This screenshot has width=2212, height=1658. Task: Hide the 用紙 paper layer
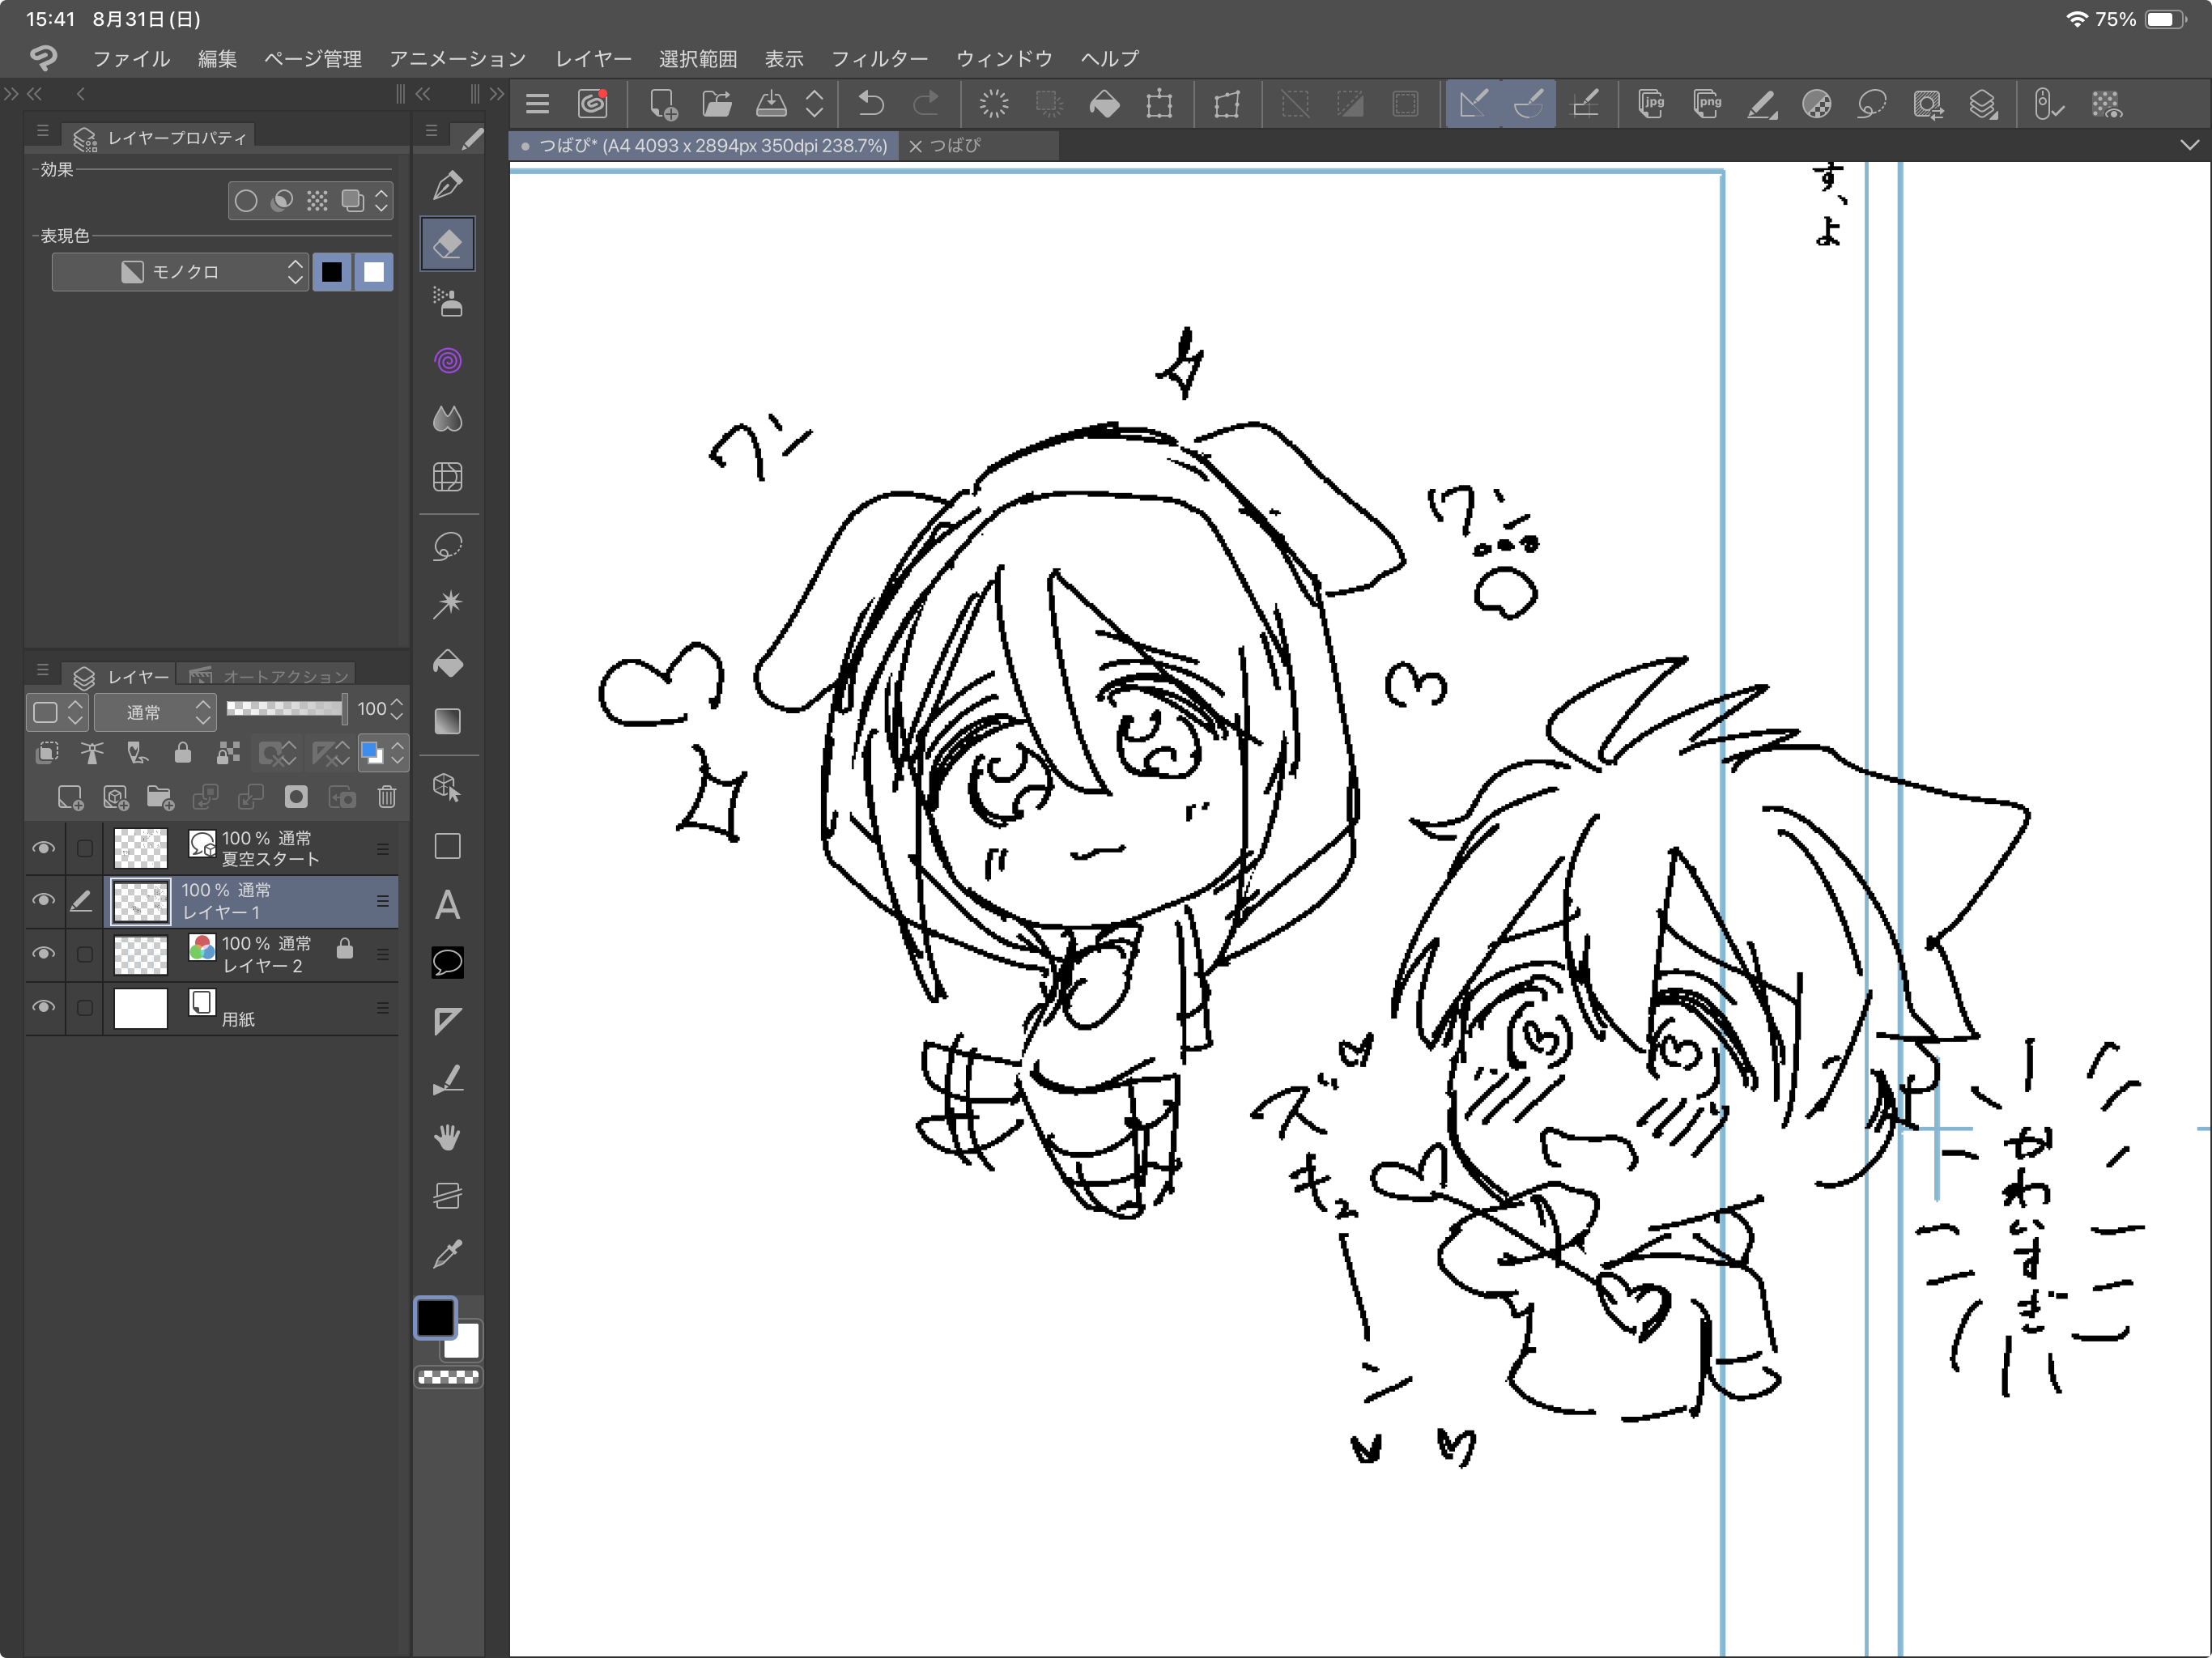click(43, 1007)
